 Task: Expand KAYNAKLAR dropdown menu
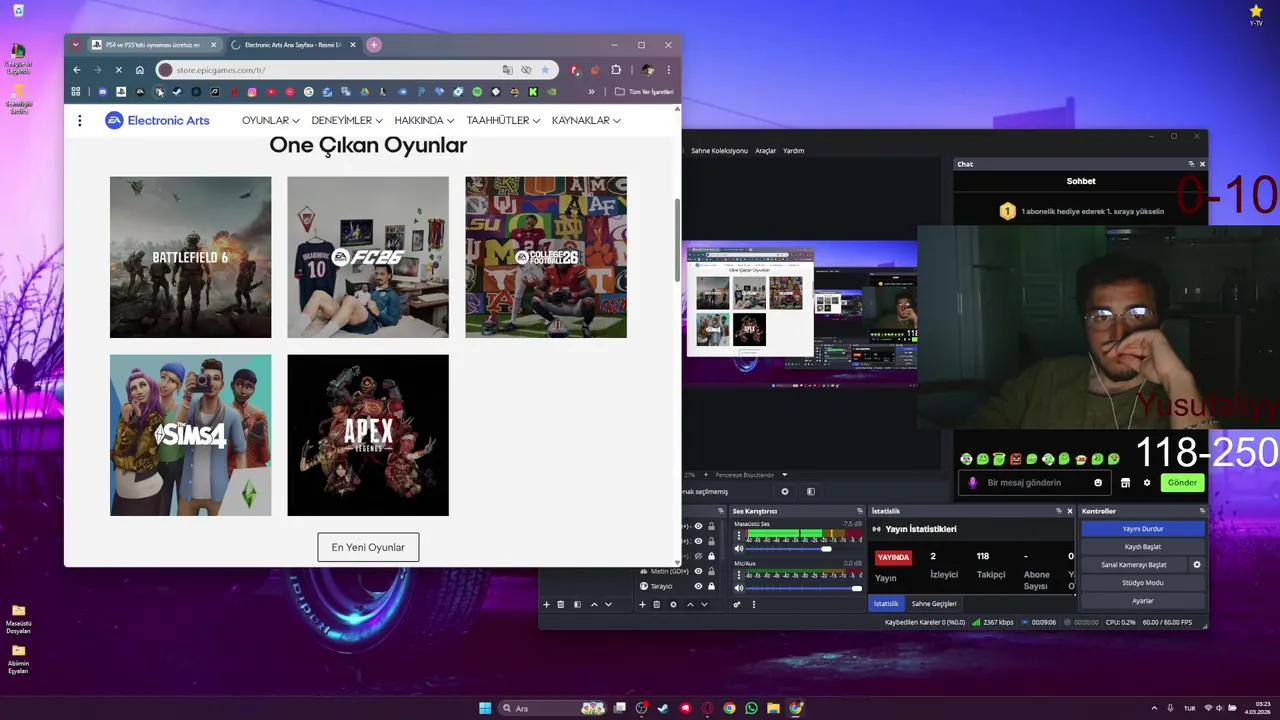coord(586,120)
